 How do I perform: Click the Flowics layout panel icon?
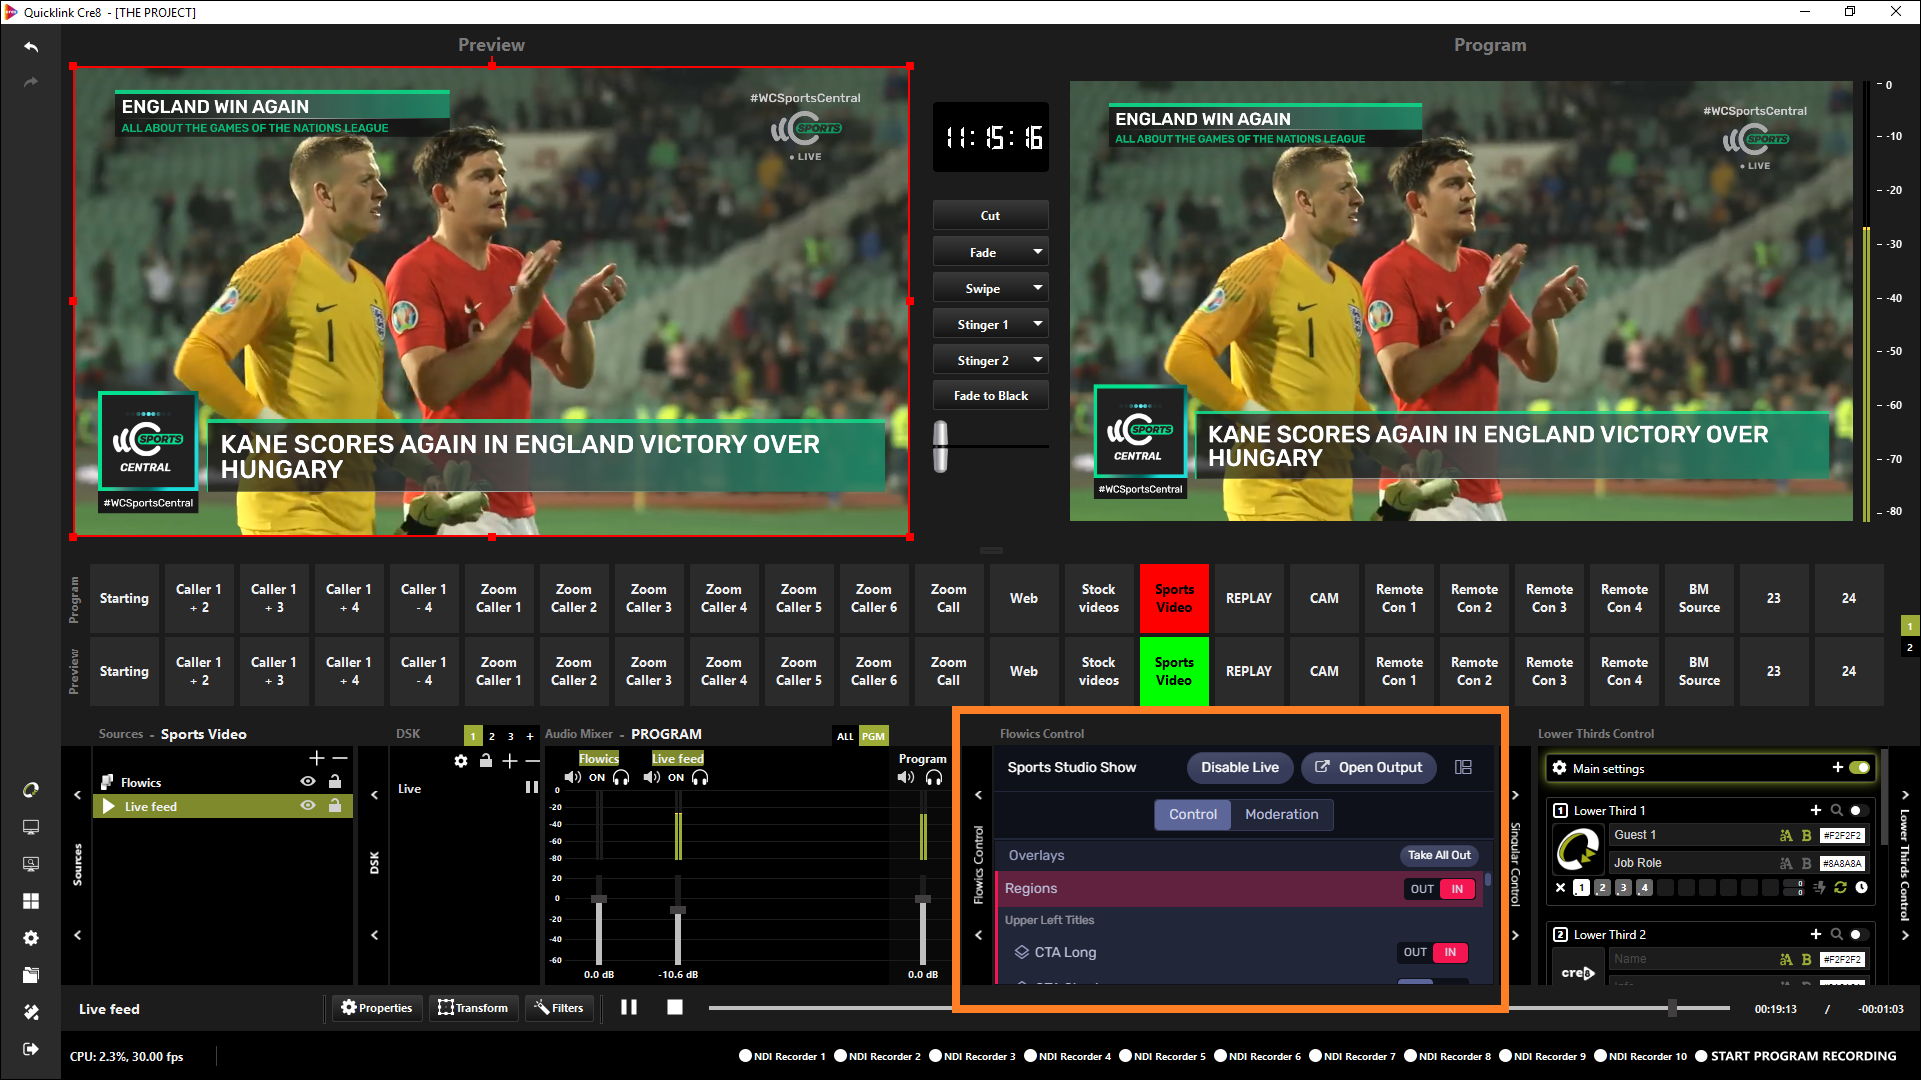coord(1463,767)
